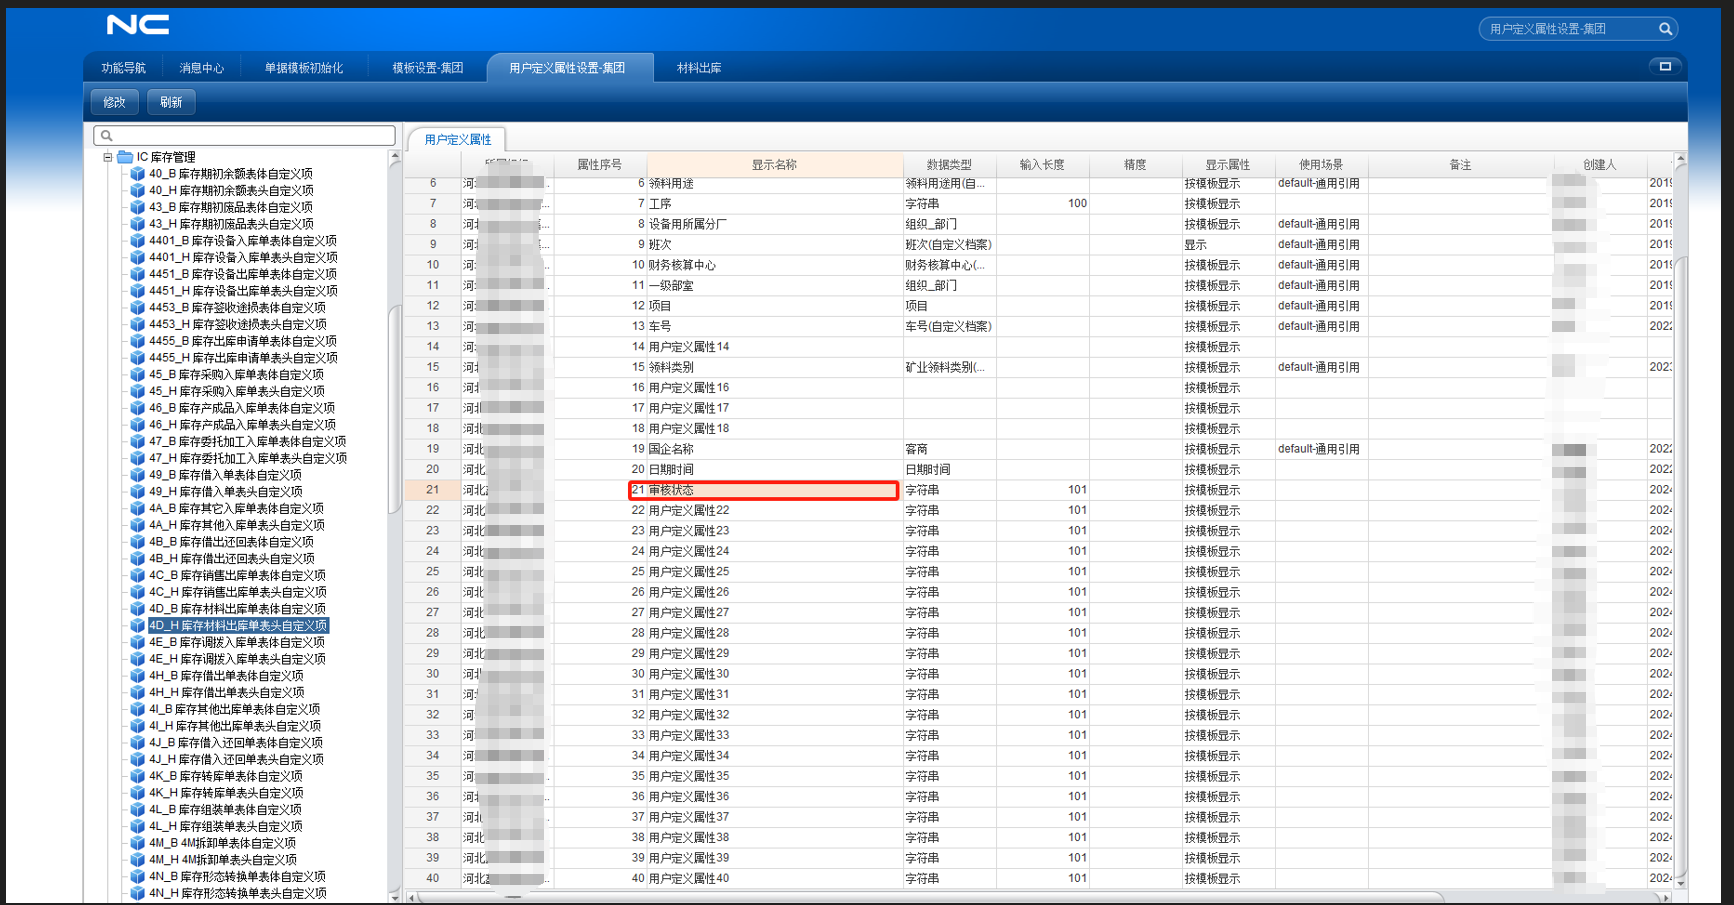Click the 刷新 button

[171, 102]
